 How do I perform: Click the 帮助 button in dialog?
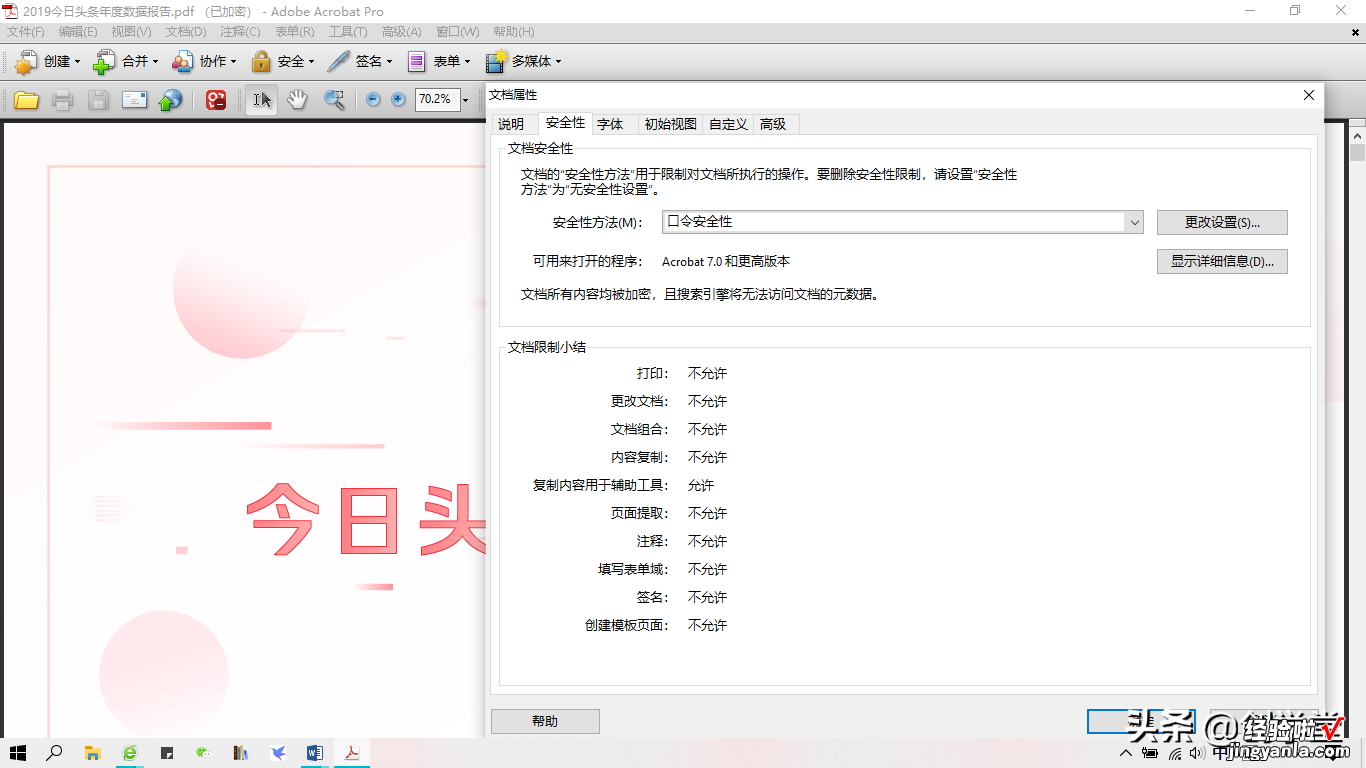click(x=545, y=721)
